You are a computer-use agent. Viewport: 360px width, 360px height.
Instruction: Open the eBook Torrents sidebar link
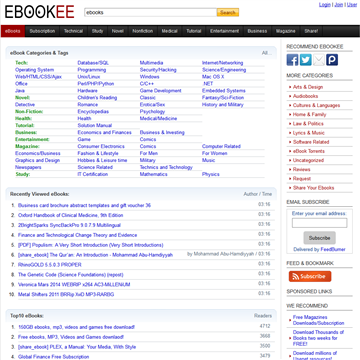tap(309, 151)
